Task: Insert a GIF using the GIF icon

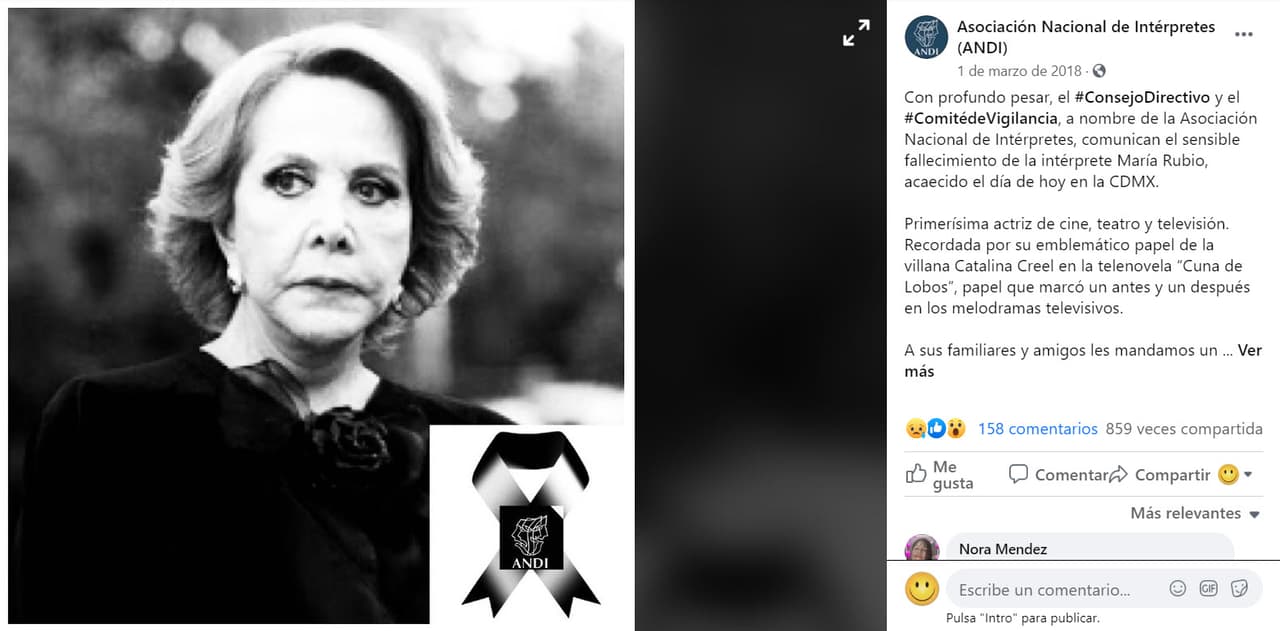Action: click(x=1208, y=589)
